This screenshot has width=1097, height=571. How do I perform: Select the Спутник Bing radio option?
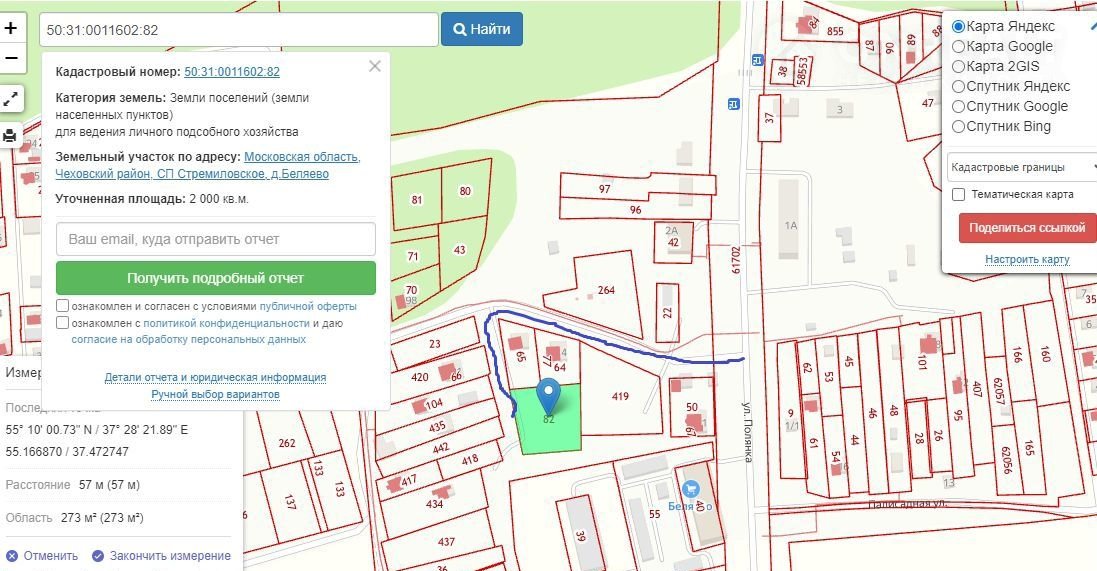tap(959, 126)
